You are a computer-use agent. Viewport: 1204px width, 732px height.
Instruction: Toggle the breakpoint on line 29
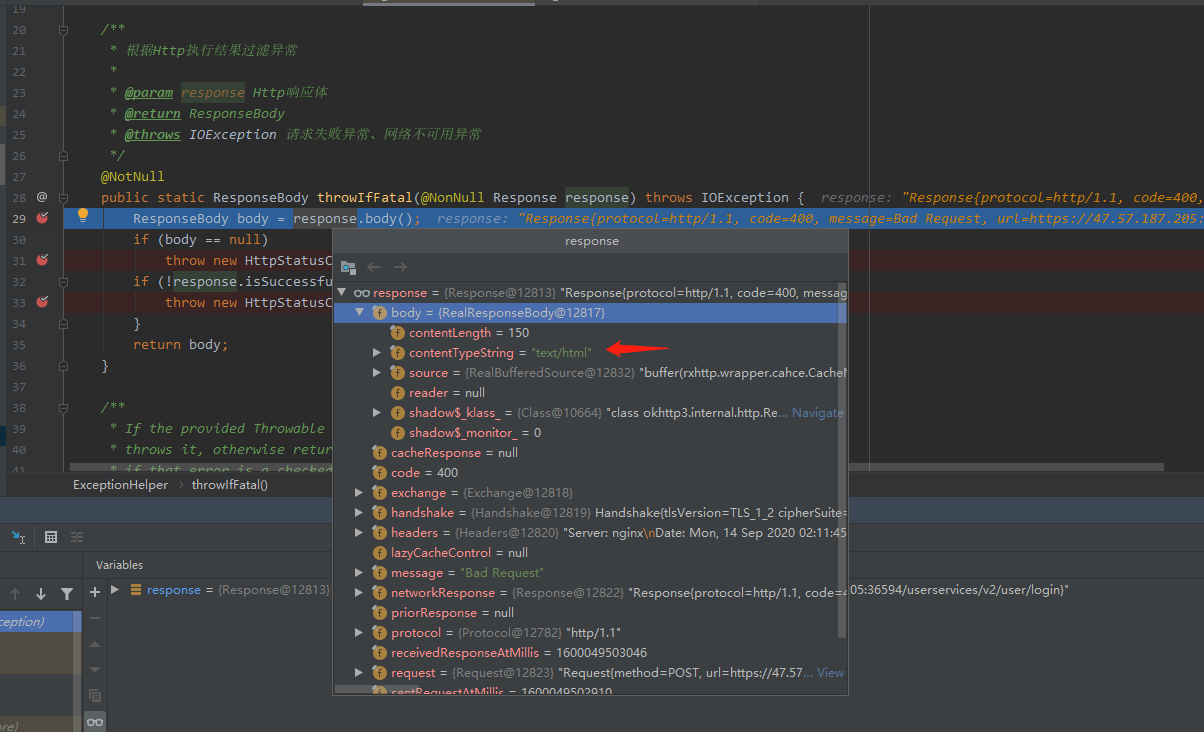[x=42, y=218]
